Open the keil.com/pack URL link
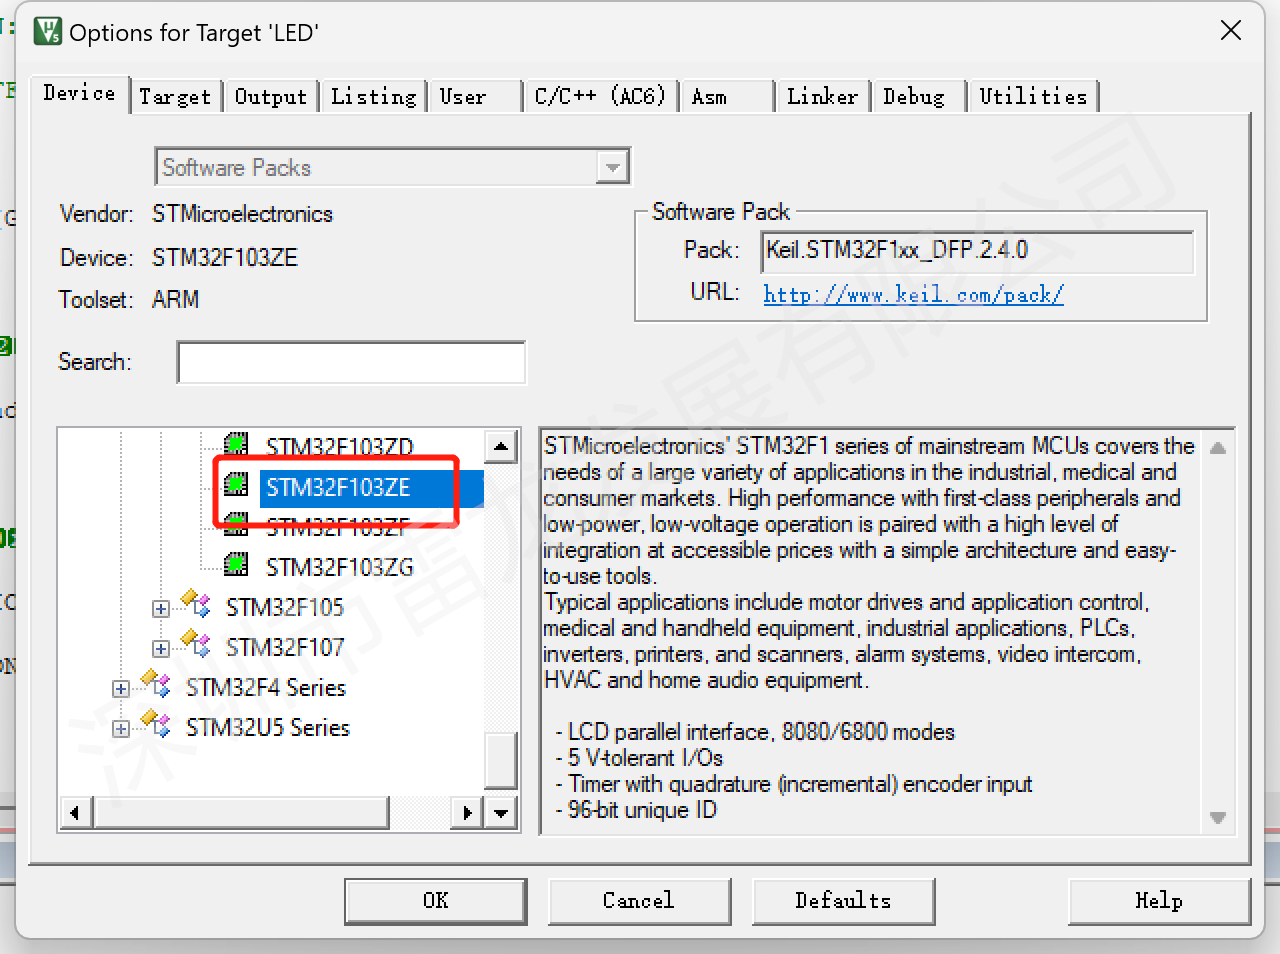The image size is (1280, 954). coord(913,294)
